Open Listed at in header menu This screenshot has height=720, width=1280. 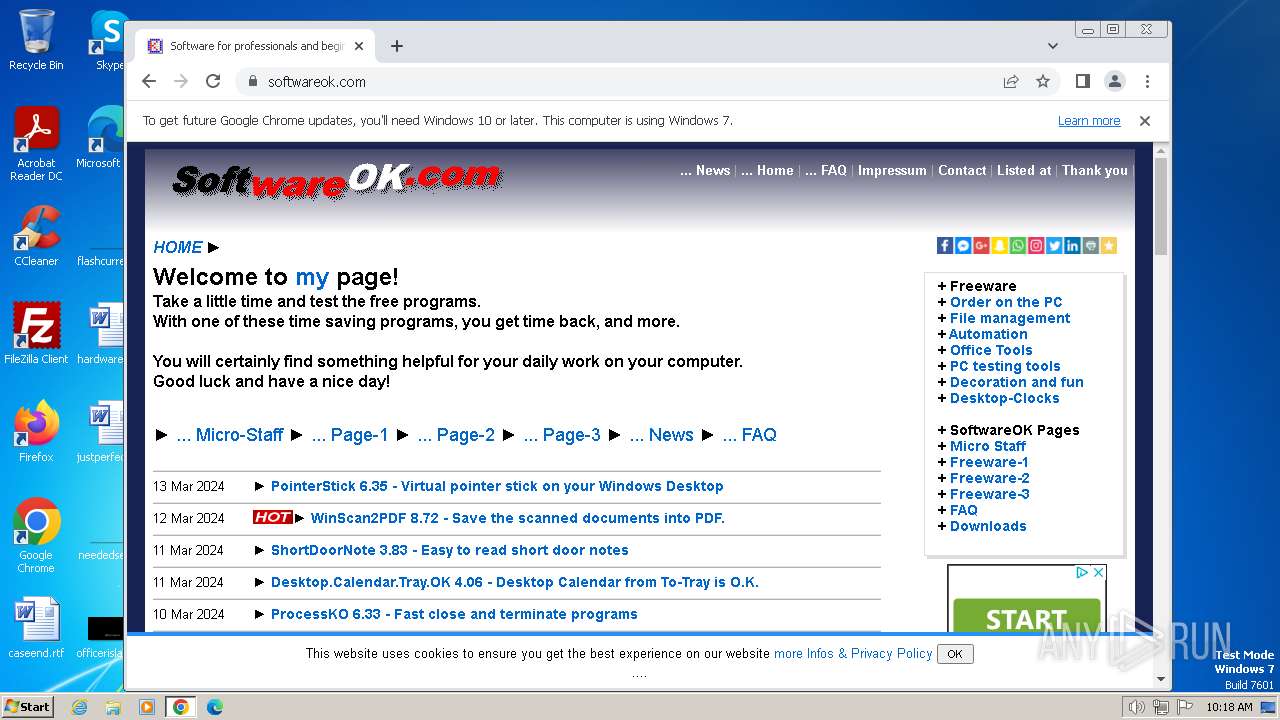pyautogui.click(x=1024, y=170)
